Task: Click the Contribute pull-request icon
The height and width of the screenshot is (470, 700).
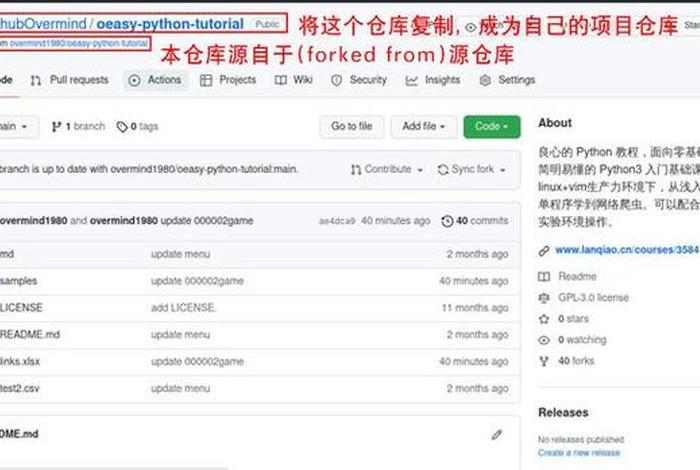Action: click(356, 170)
